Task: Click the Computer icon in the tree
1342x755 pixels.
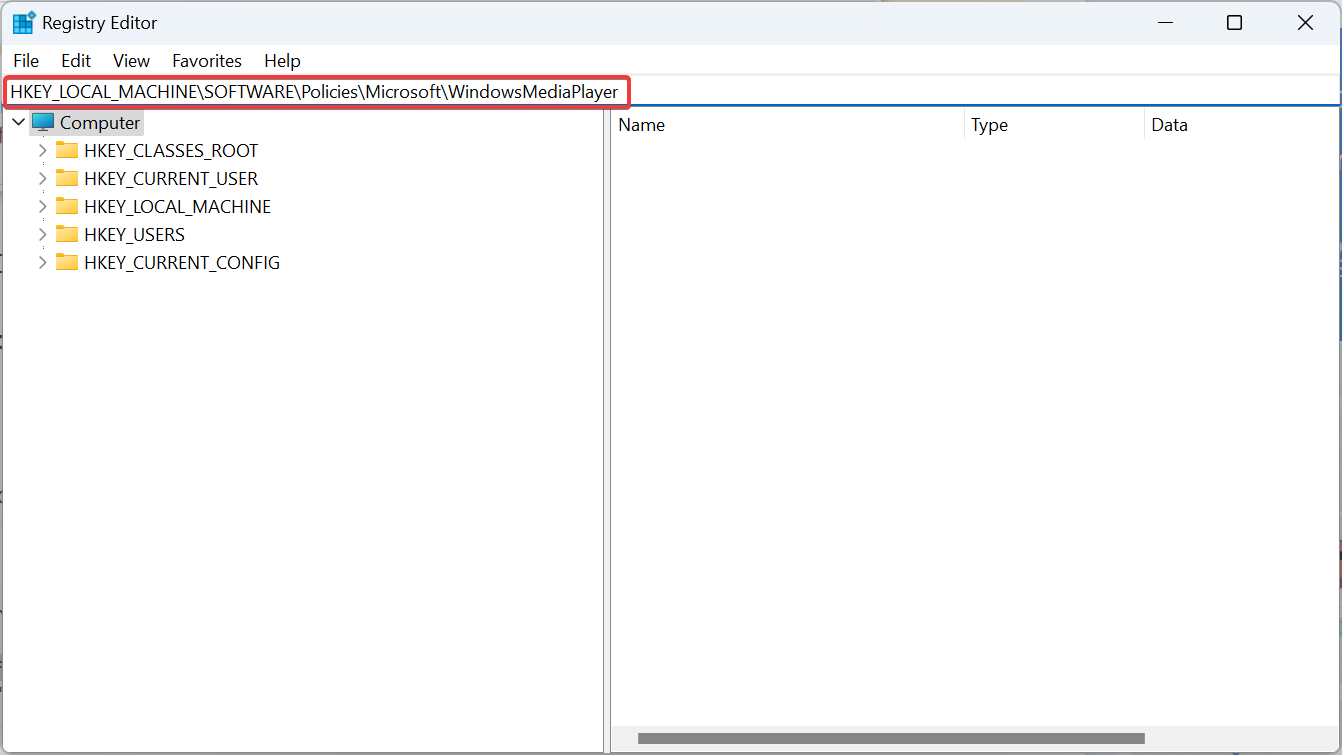Action: coord(44,122)
